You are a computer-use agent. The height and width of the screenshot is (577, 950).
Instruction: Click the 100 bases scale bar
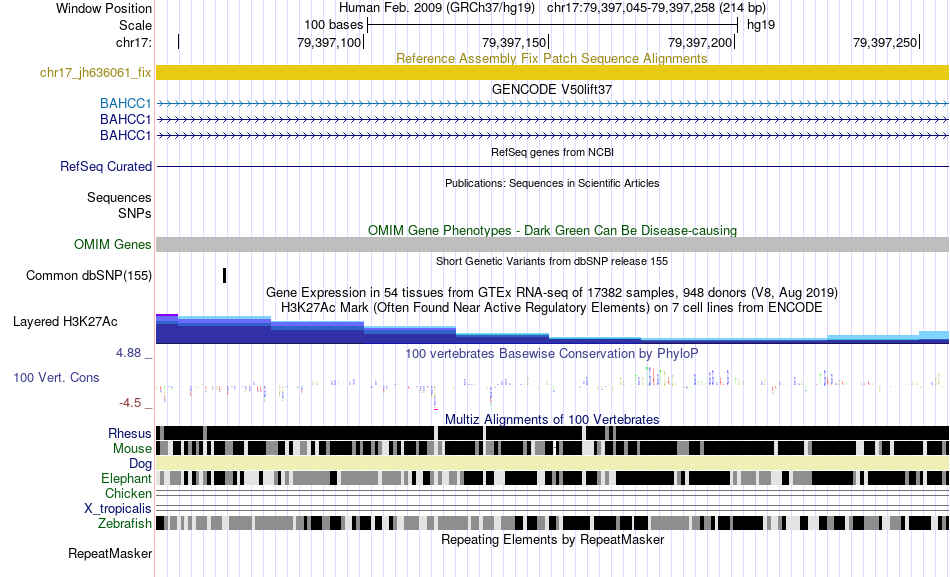tap(552, 25)
